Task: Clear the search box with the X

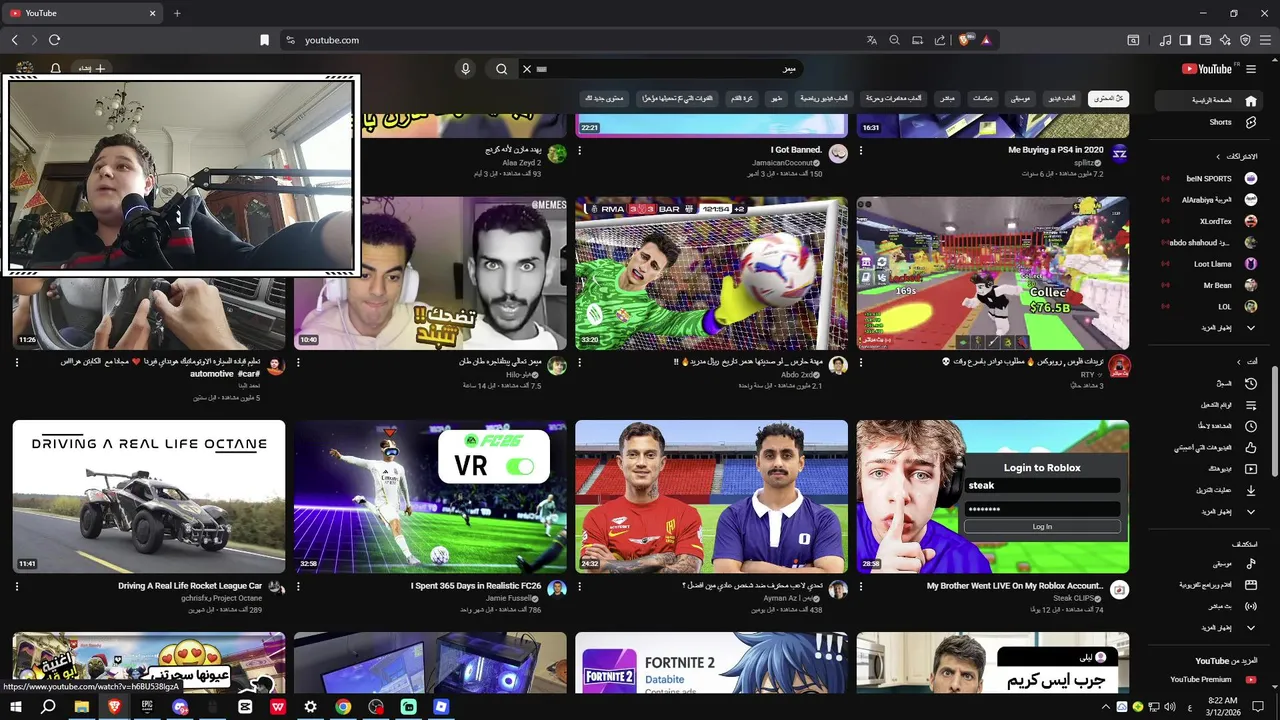Action: (527, 69)
